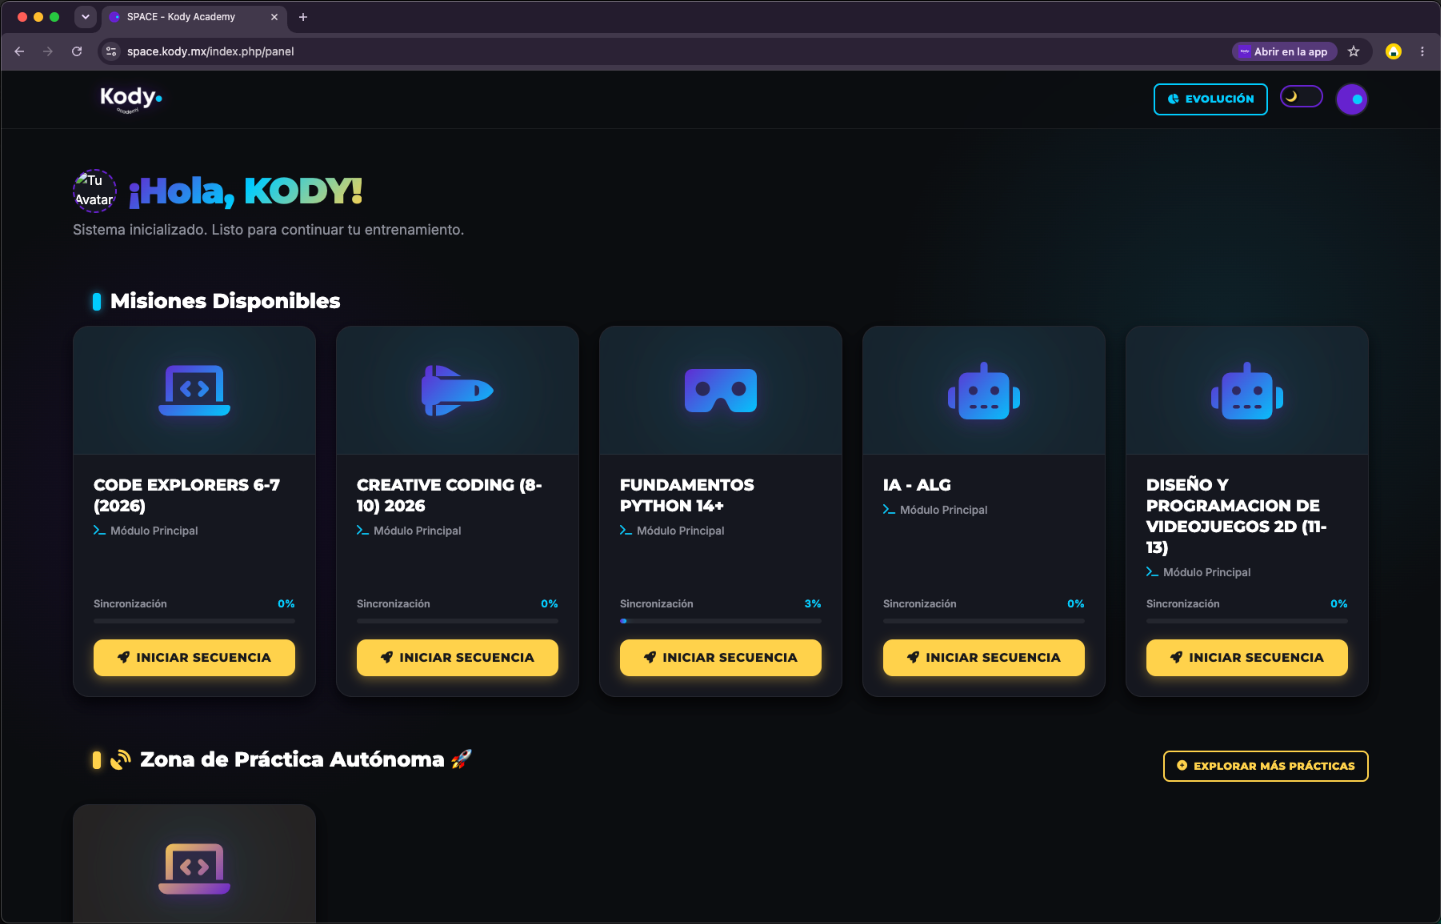Click the 'Zona de Práctica Autónoma' heading
This screenshot has width=1441, height=924.
[292, 760]
